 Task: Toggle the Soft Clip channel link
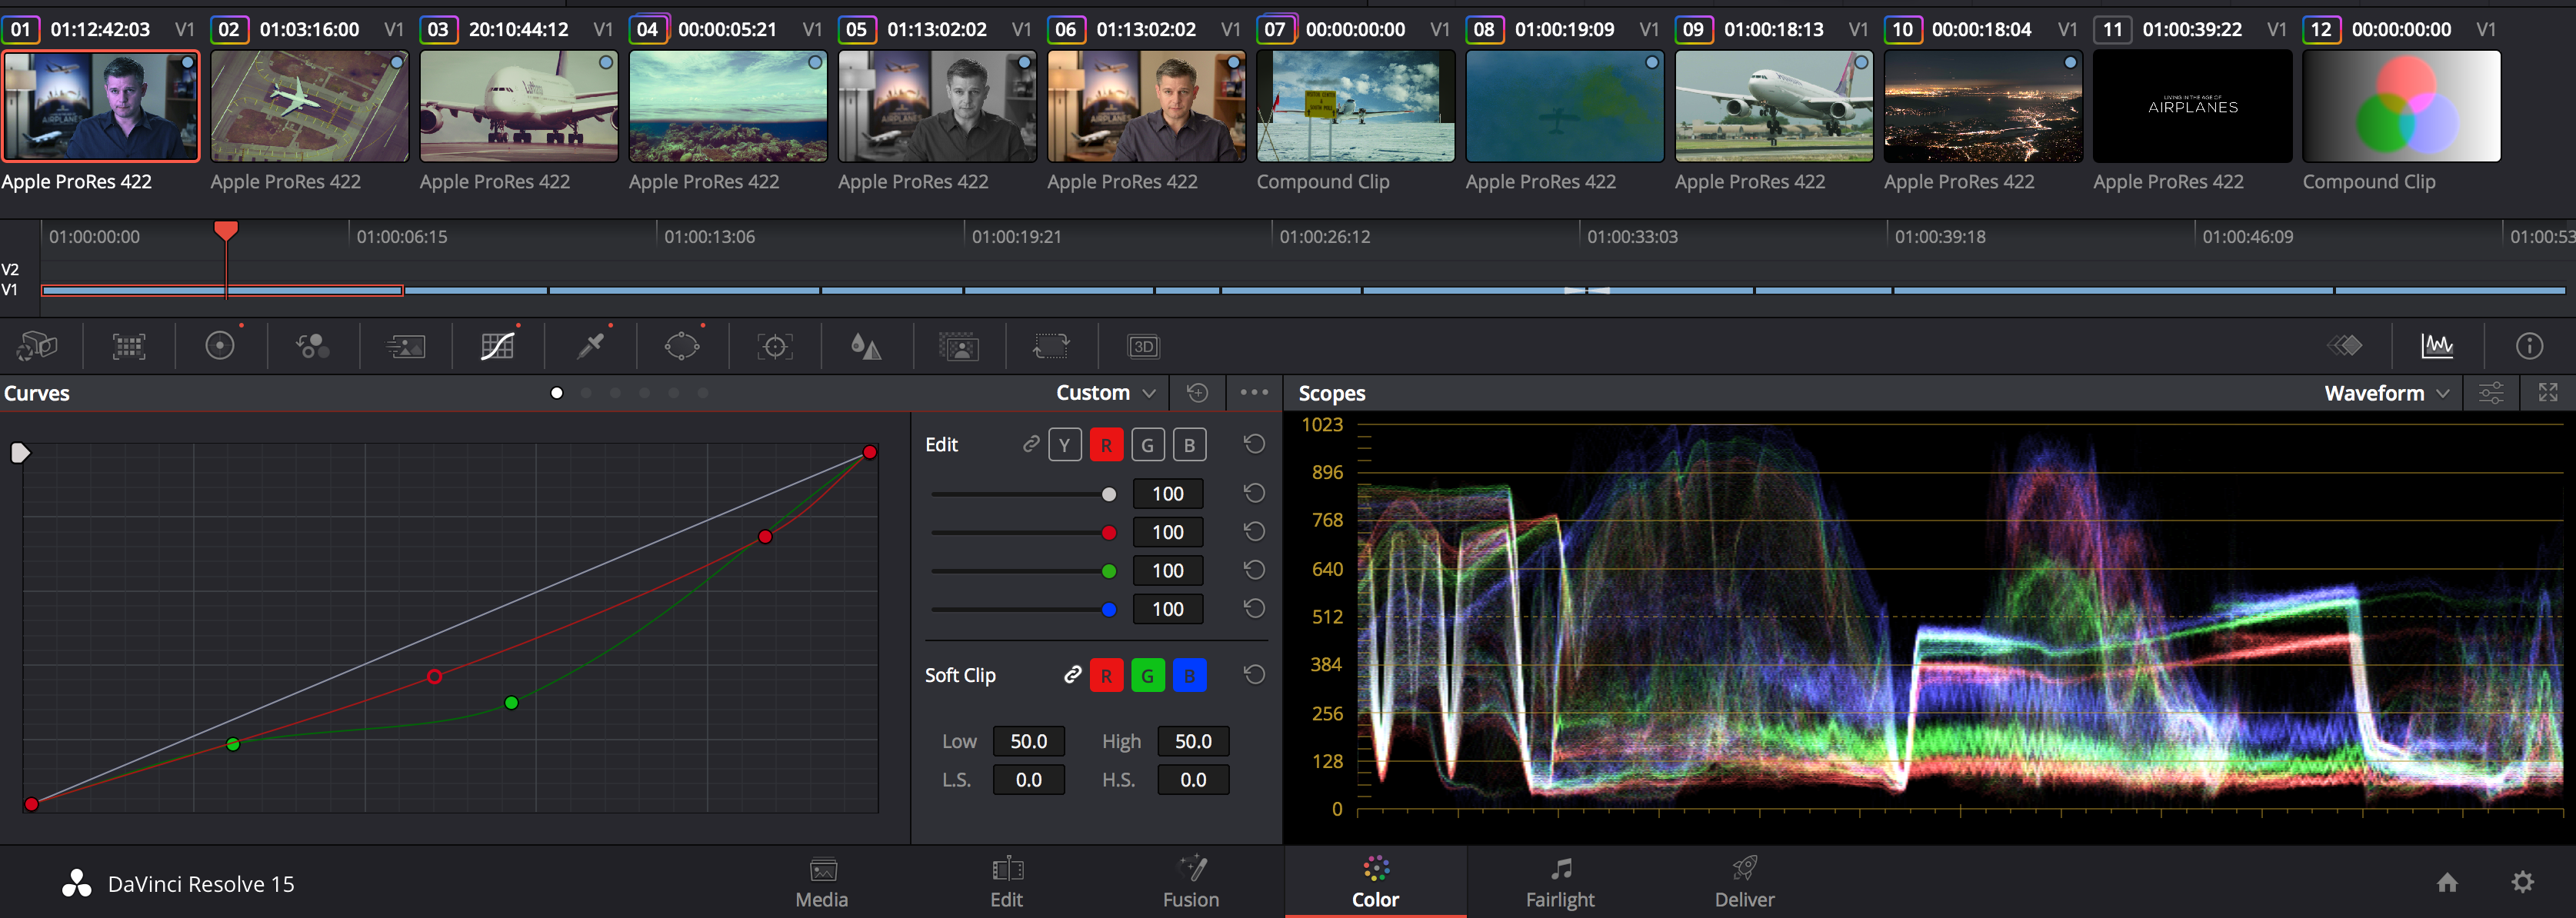pyautogui.click(x=1072, y=675)
